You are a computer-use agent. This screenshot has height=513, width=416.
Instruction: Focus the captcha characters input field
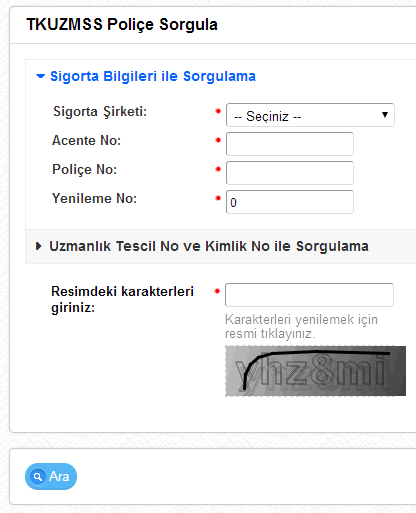pyautogui.click(x=309, y=295)
